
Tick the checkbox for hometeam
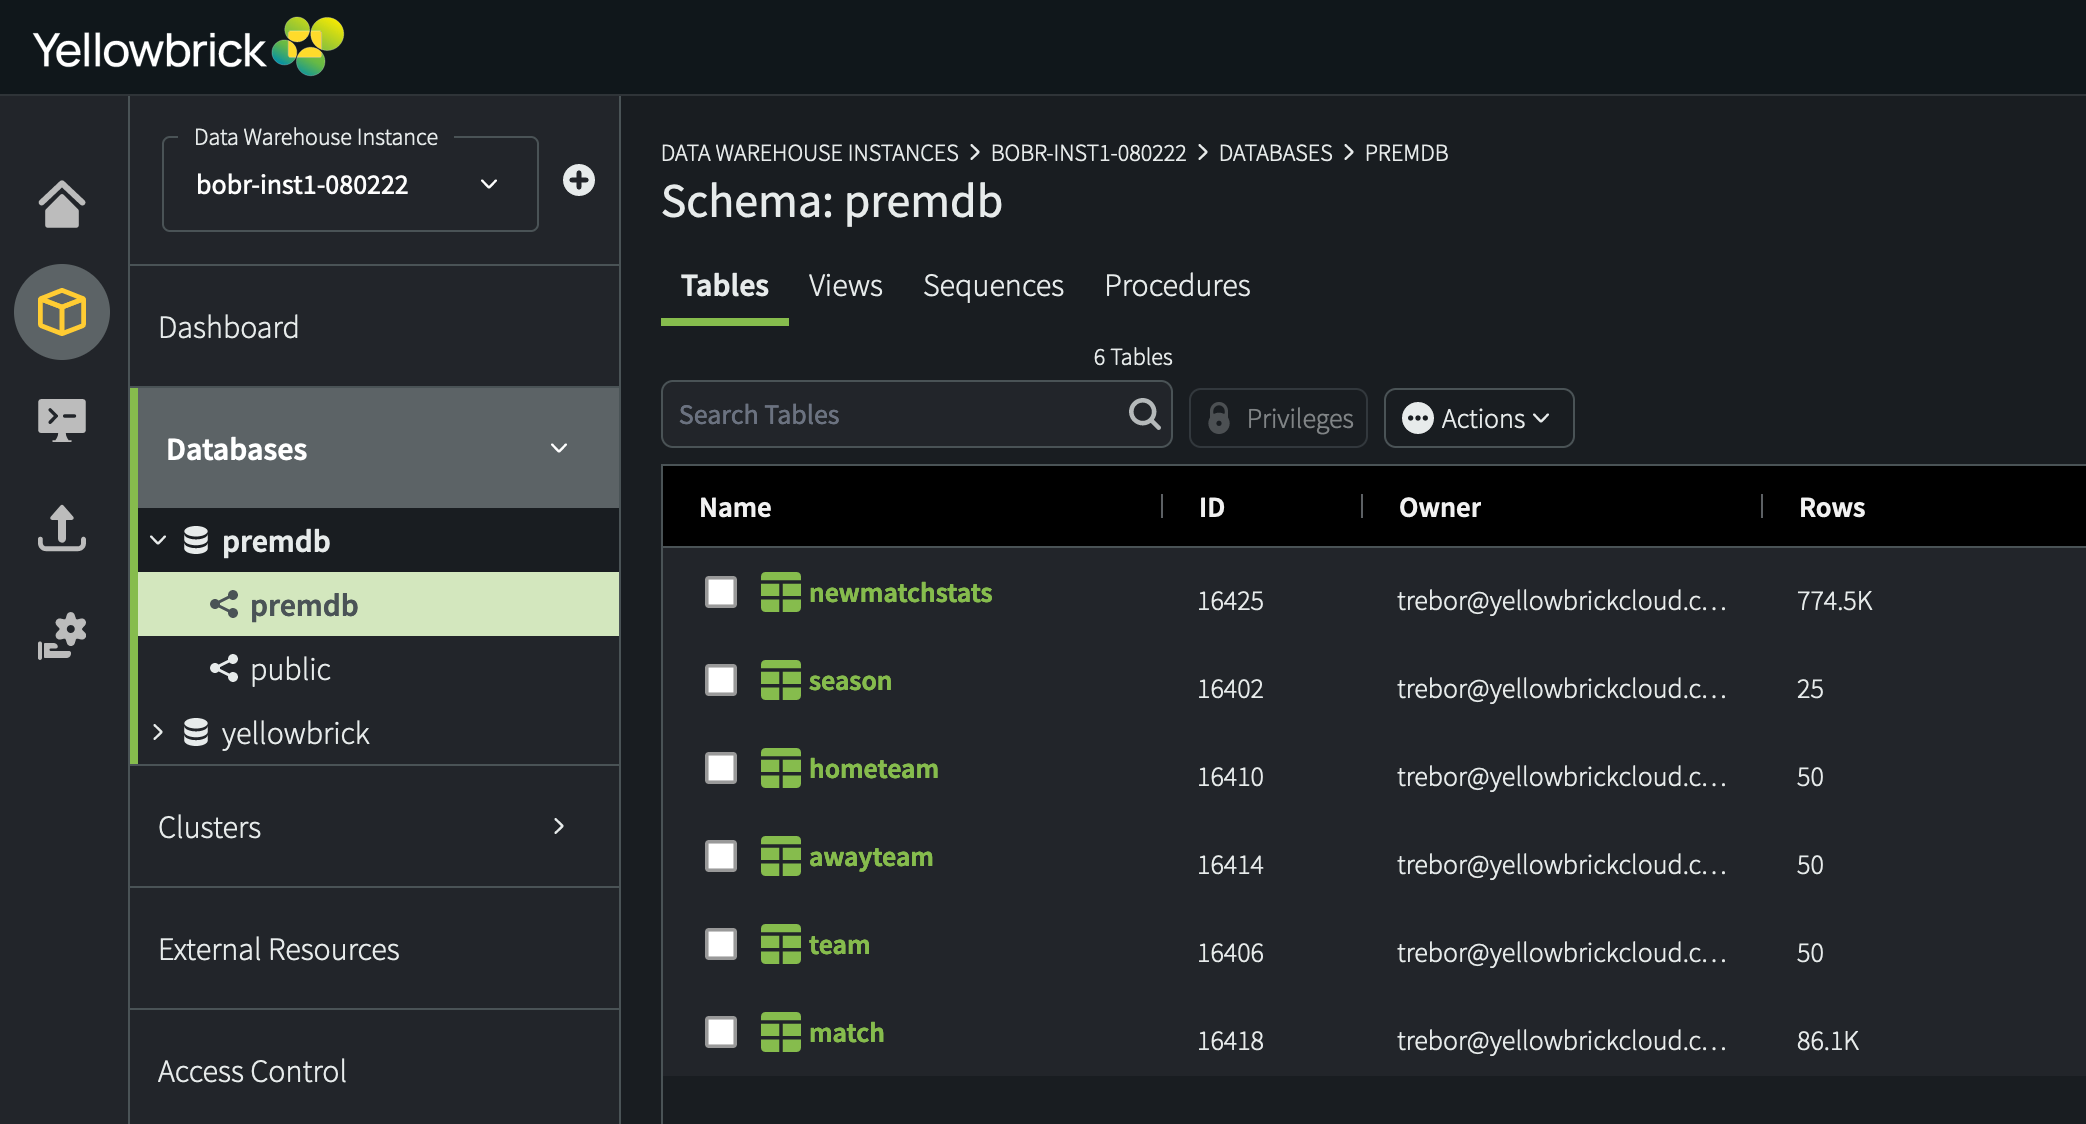point(720,768)
